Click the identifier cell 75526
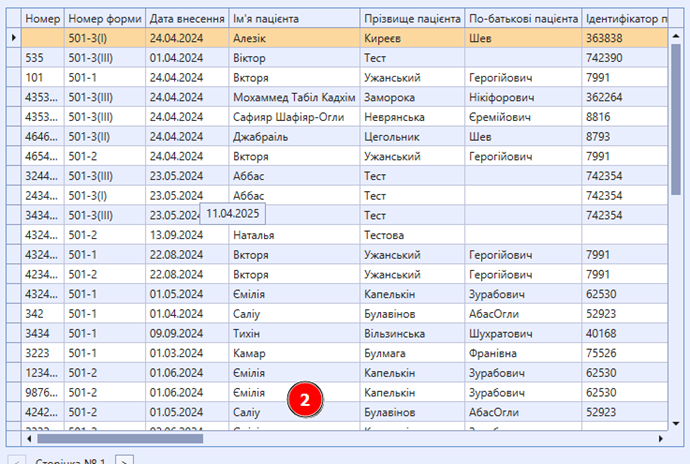This screenshot has width=690, height=464. coord(625,353)
